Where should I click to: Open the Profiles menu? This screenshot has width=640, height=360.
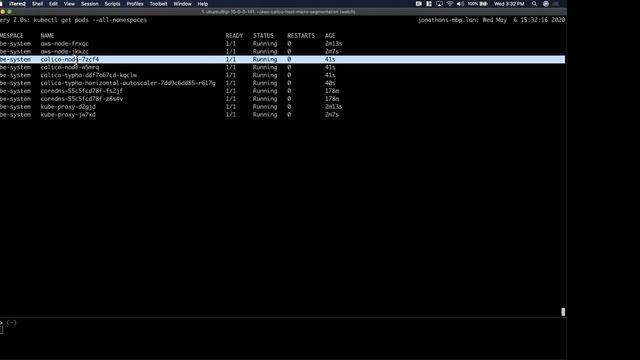click(135, 4)
